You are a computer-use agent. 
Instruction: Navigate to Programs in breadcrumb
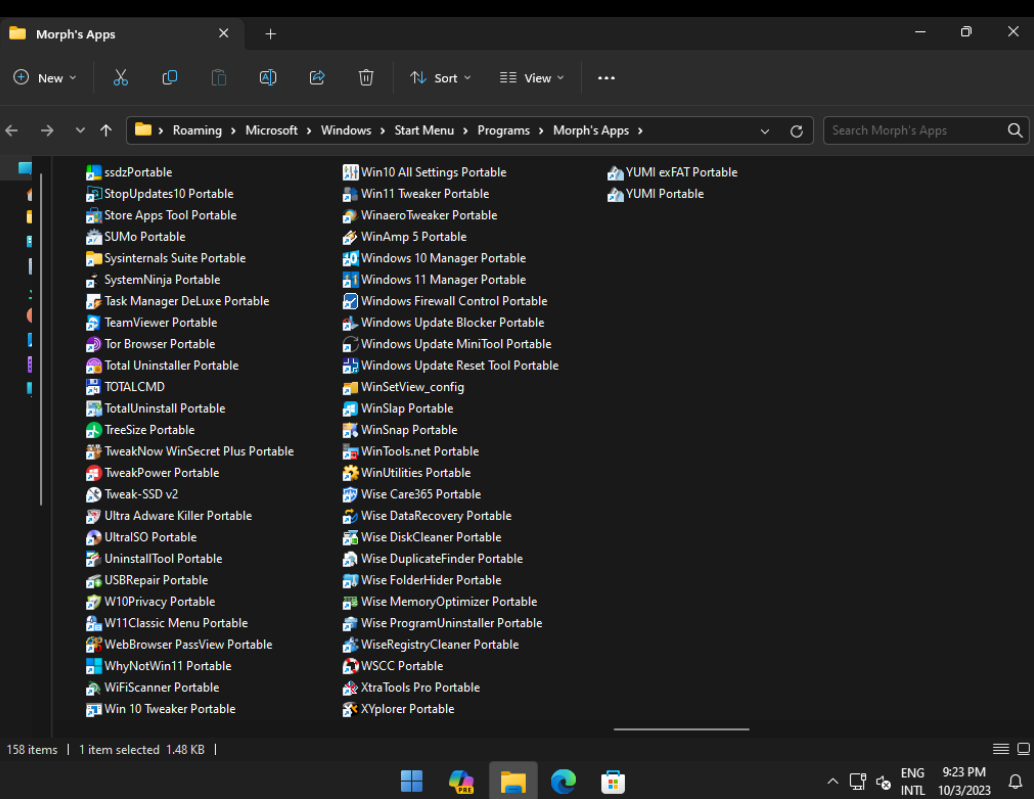(x=503, y=131)
